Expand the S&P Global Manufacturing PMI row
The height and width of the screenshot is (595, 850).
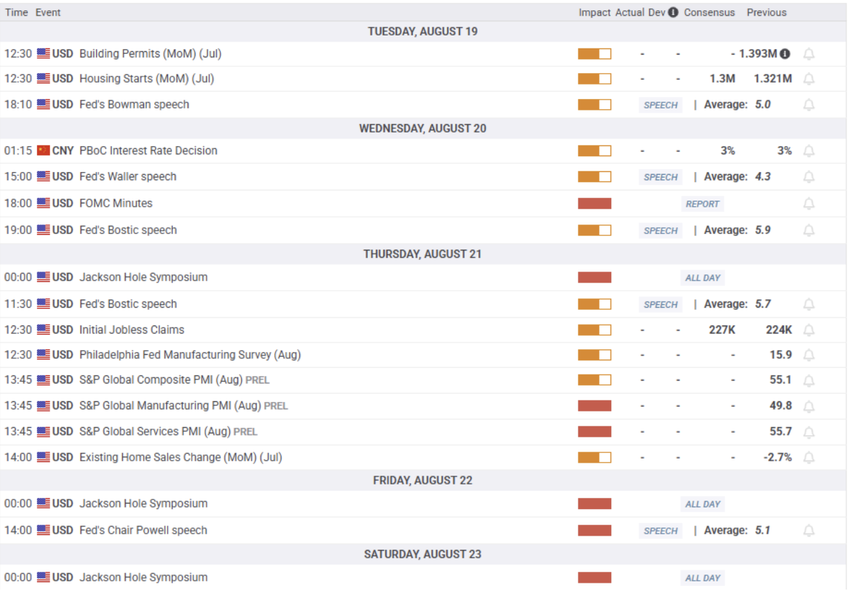[423, 406]
